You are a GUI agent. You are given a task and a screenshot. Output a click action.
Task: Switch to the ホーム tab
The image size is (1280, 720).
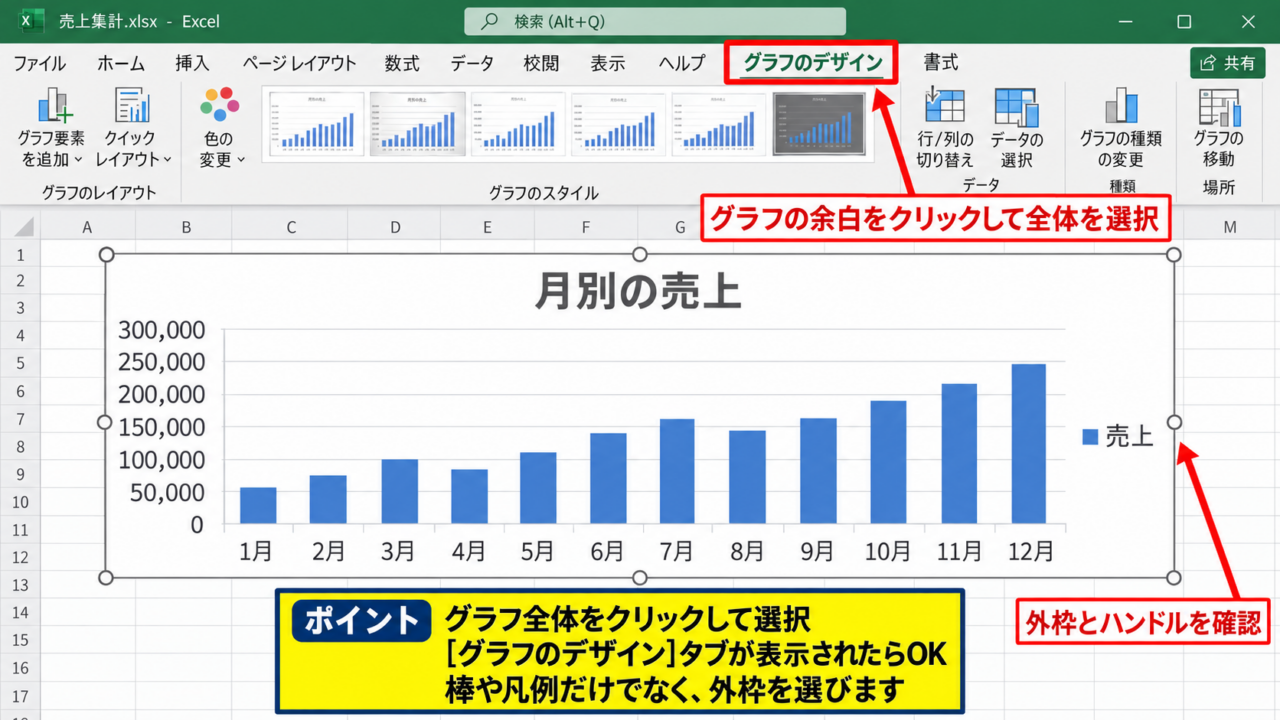tap(121, 63)
